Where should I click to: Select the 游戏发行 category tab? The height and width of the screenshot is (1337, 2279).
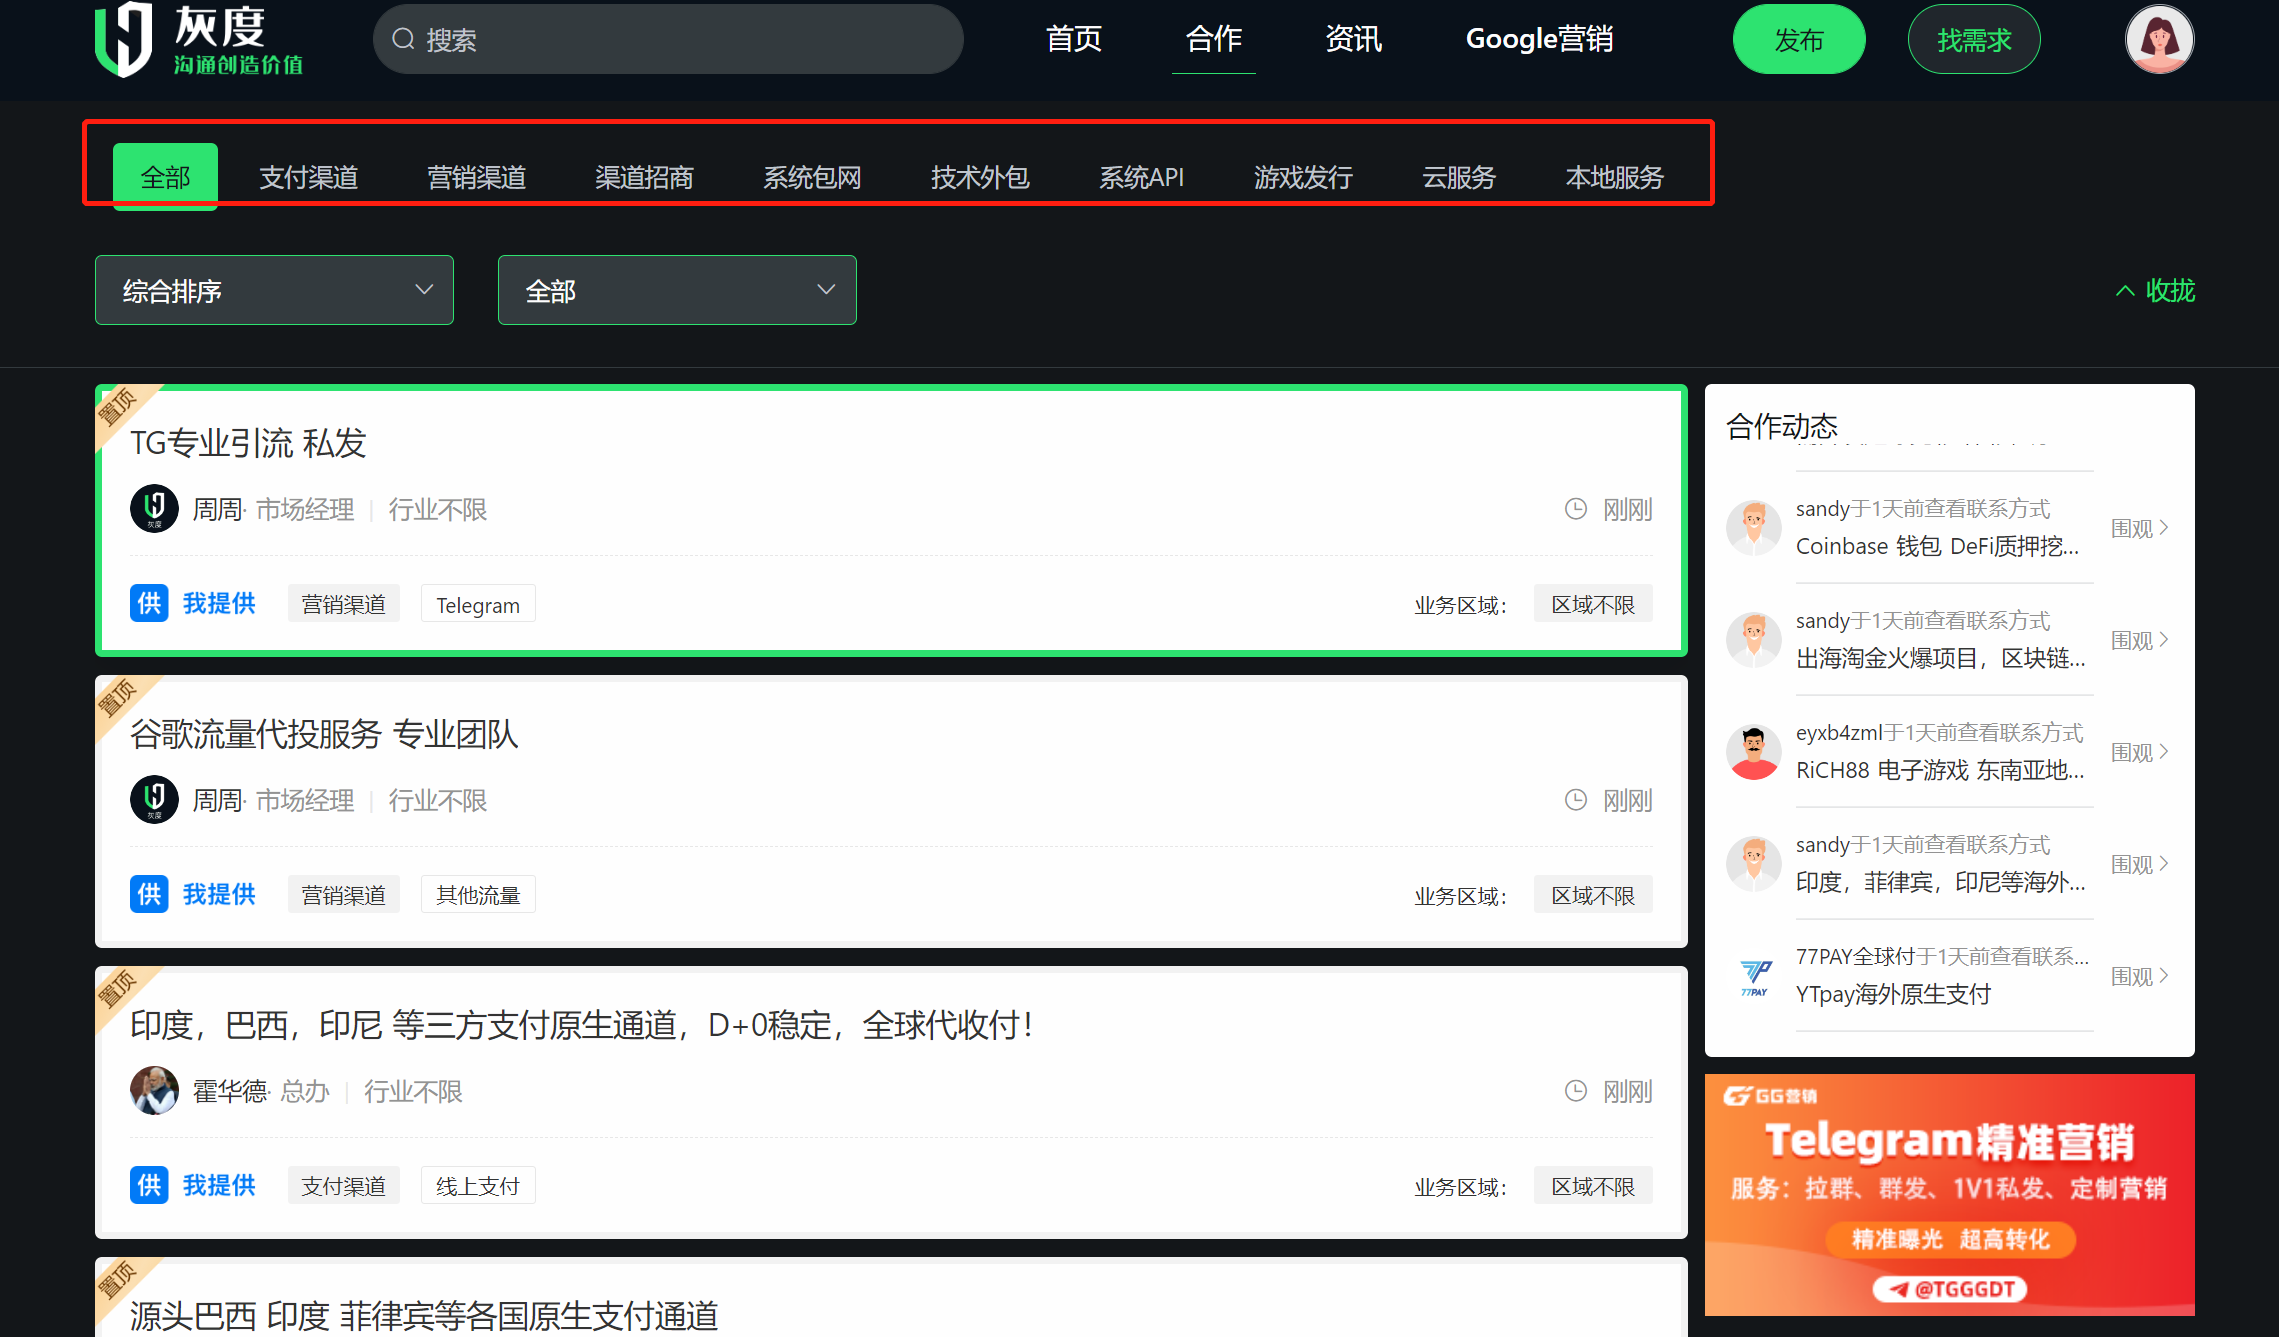(x=1303, y=177)
